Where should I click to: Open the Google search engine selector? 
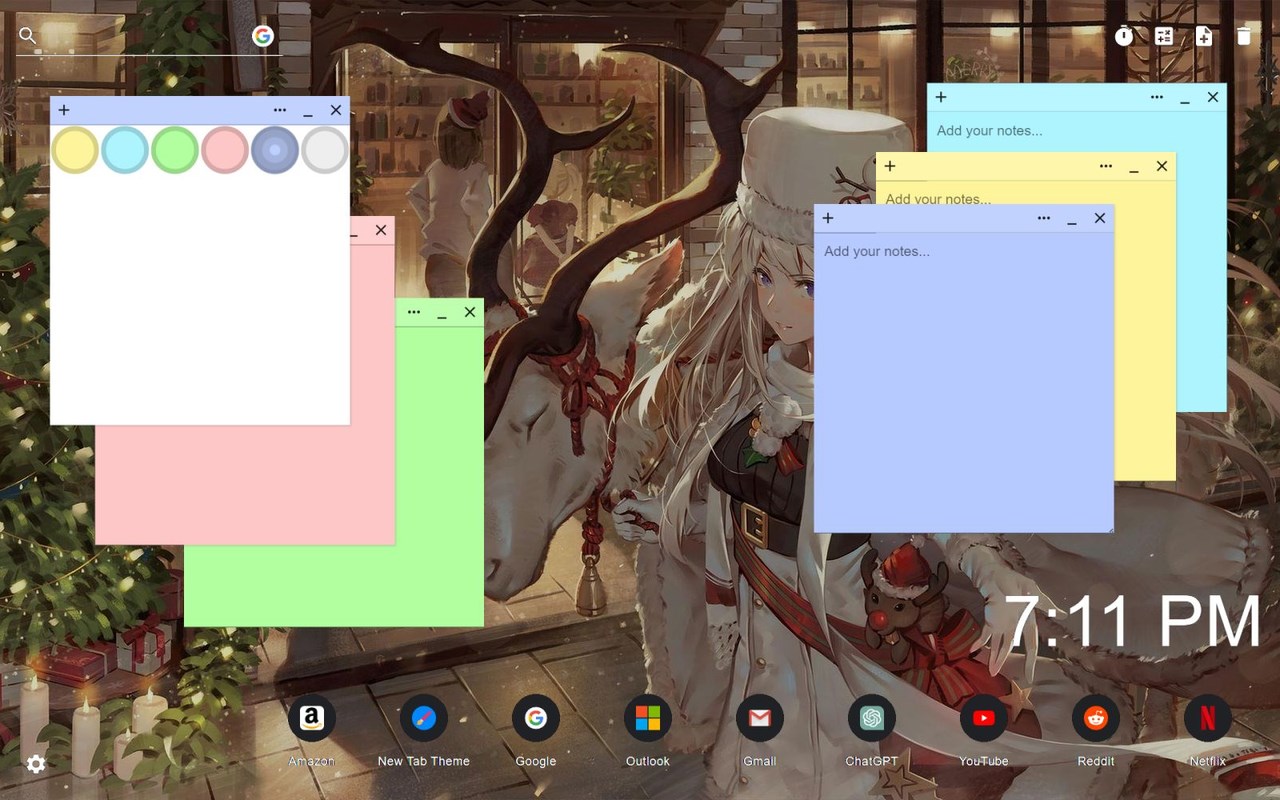click(x=263, y=36)
